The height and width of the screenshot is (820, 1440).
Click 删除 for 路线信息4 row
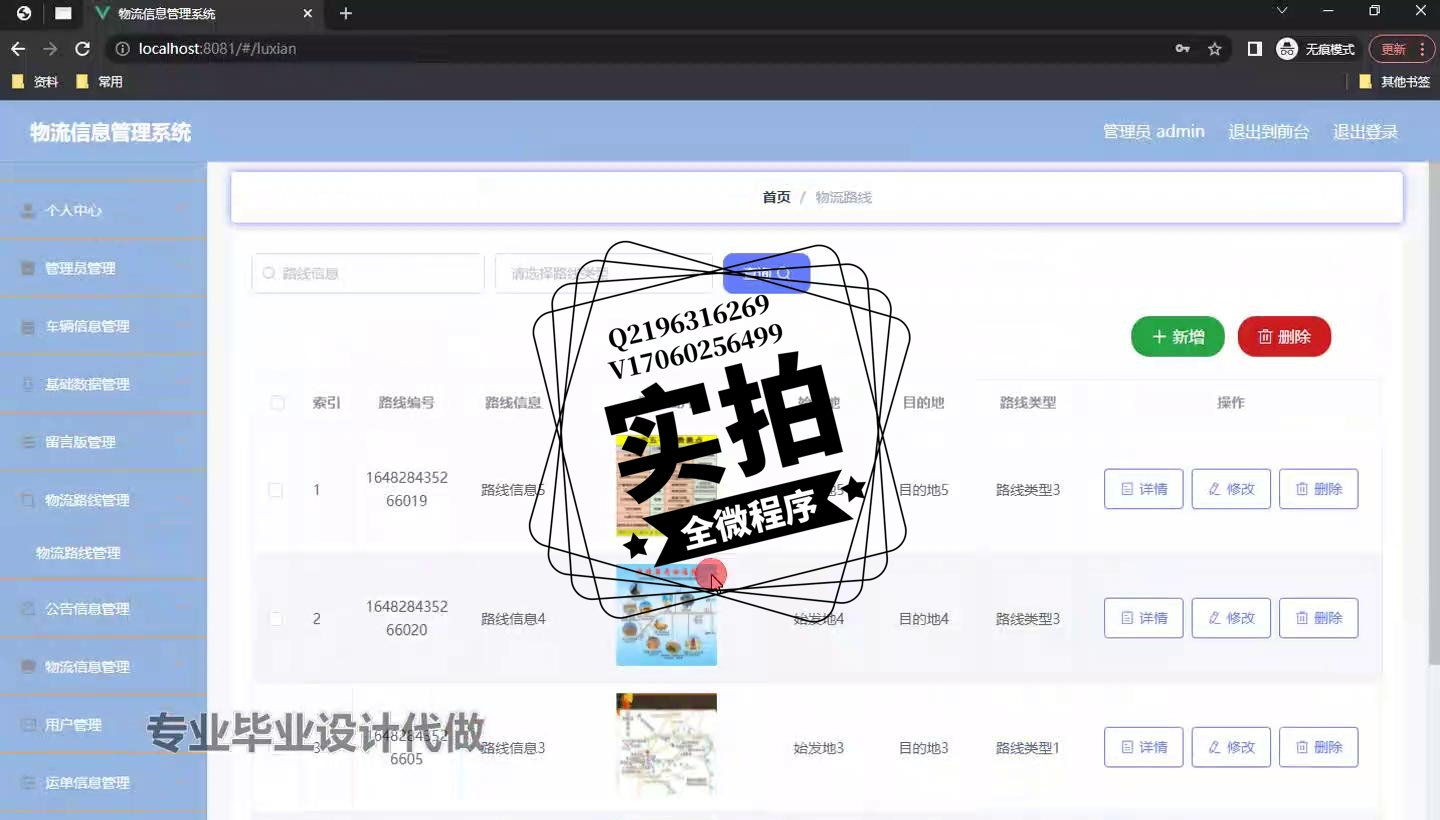click(x=1318, y=618)
